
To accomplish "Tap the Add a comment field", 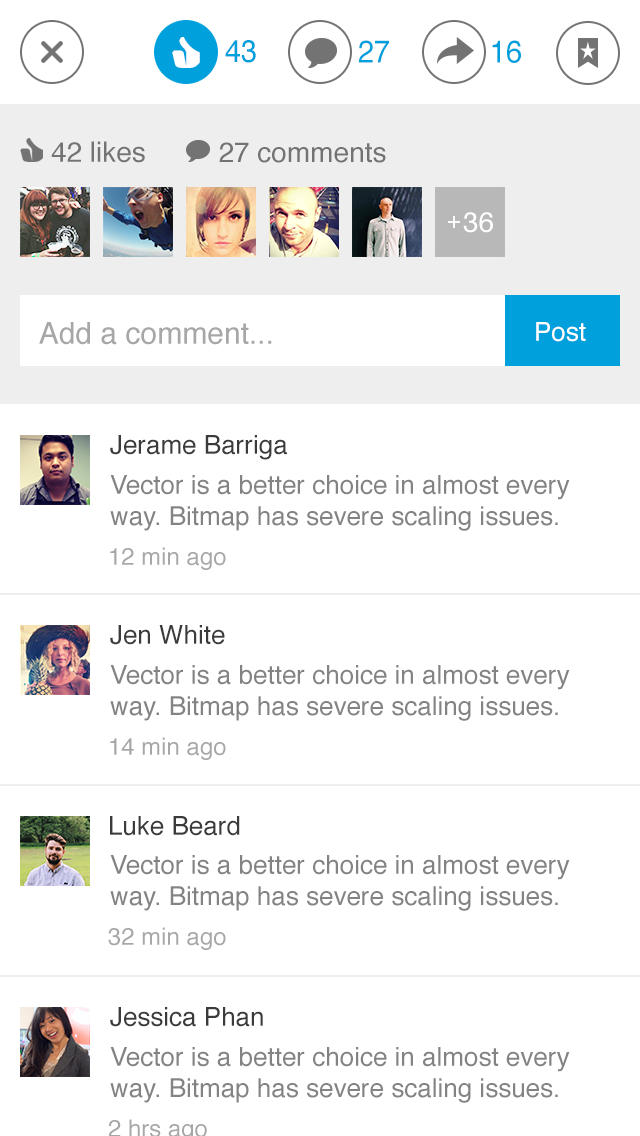I will [x=260, y=331].
